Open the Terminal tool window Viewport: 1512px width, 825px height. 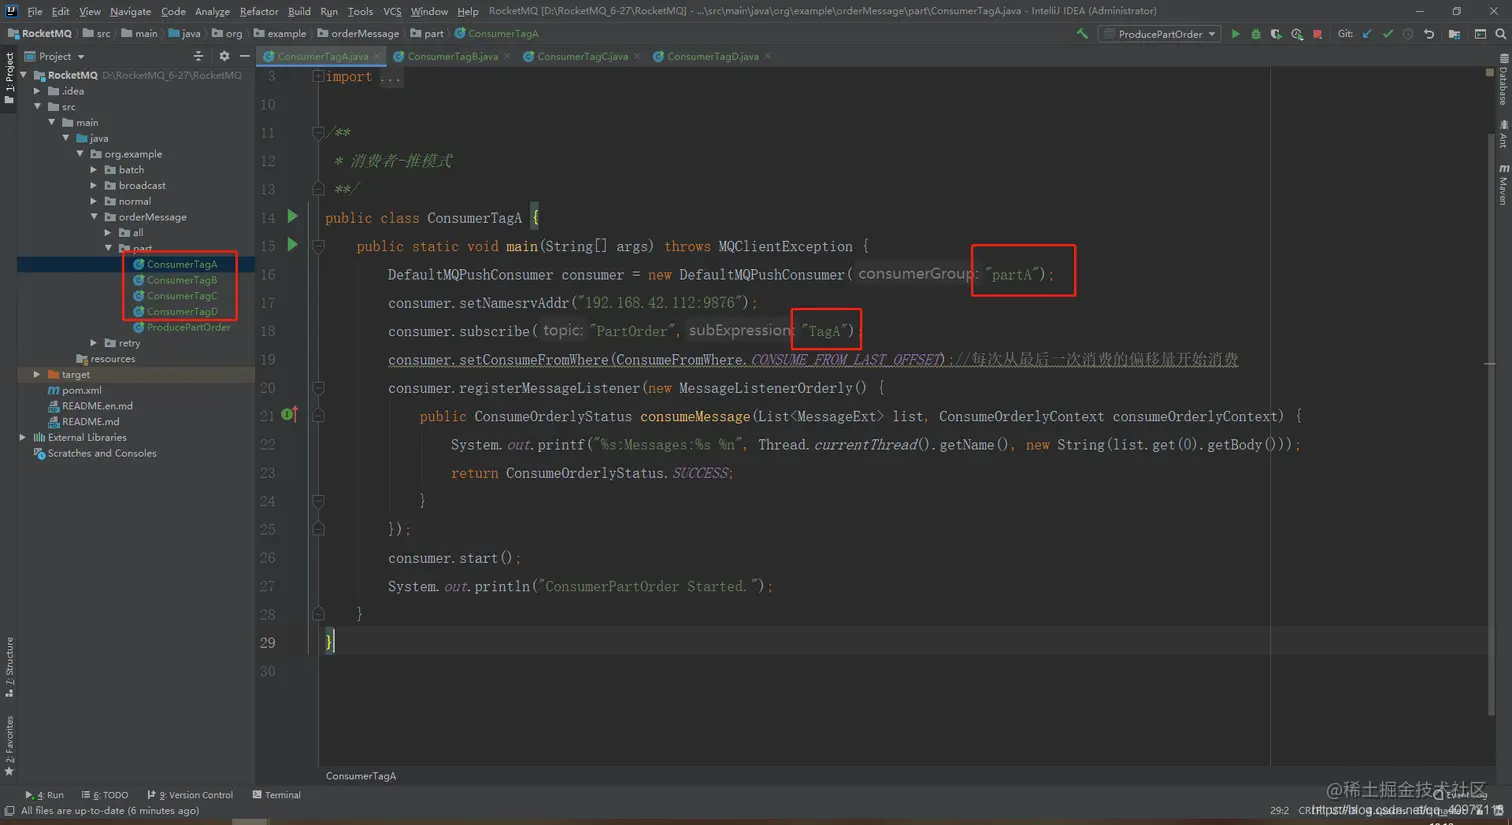click(277, 795)
